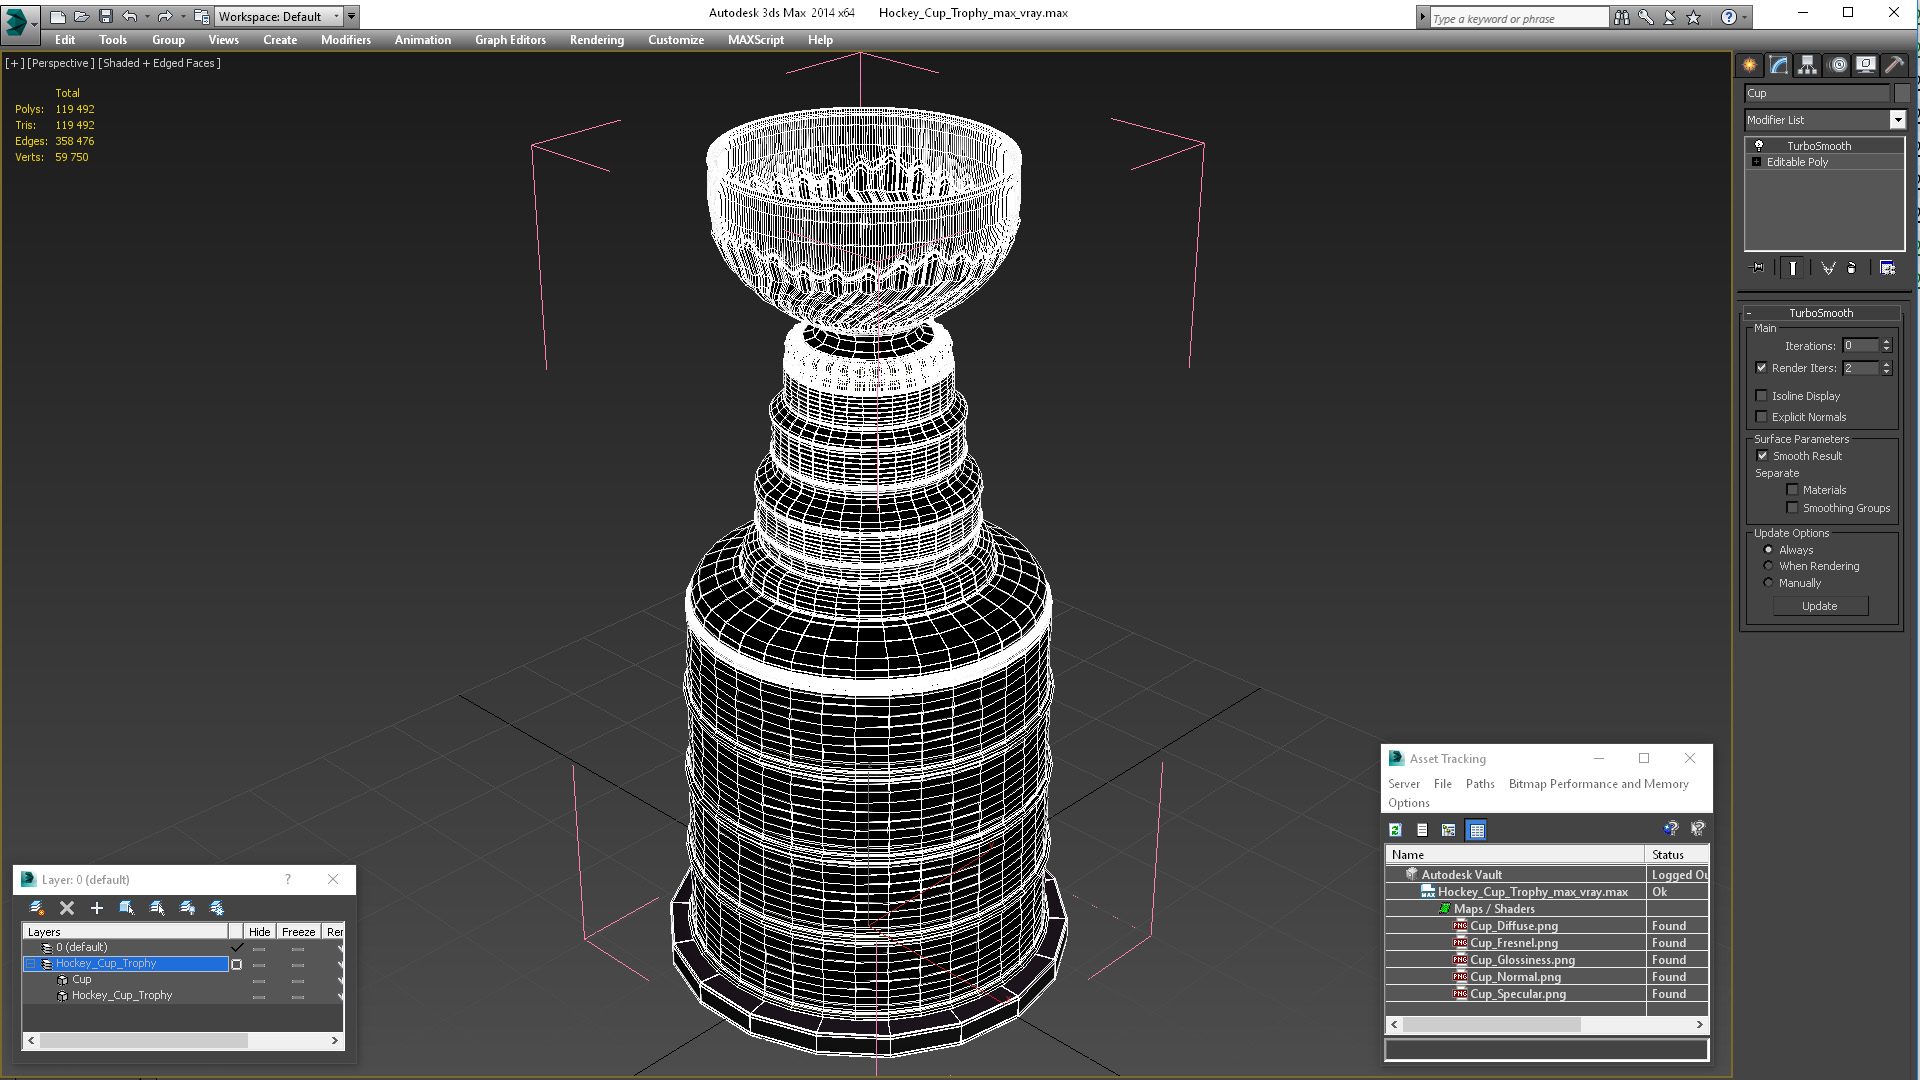This screenshot has height=1080, width=1920.
Task: Toggle Show End Result icon
Action: 1793,268
